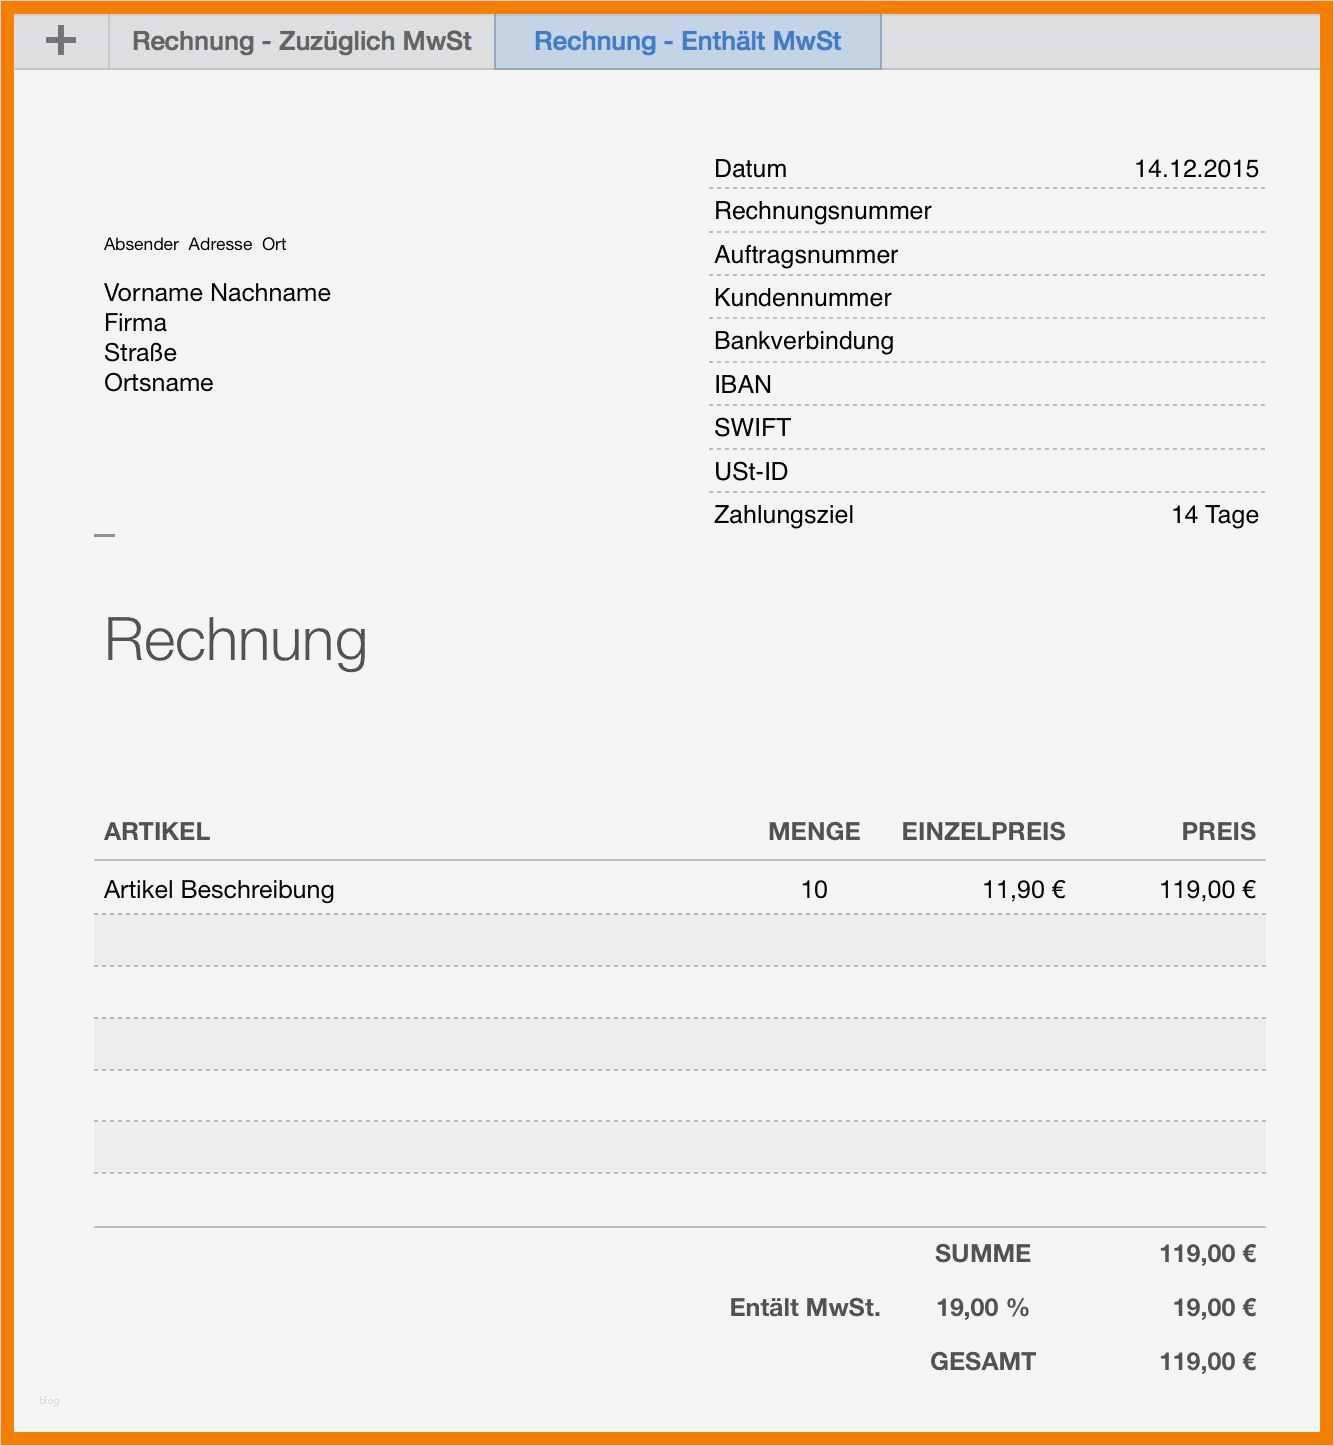The image size is (1334, 1446).
Task: Click the Zahlungsziel 14 Tage value
Action: tap(1214, 515)
